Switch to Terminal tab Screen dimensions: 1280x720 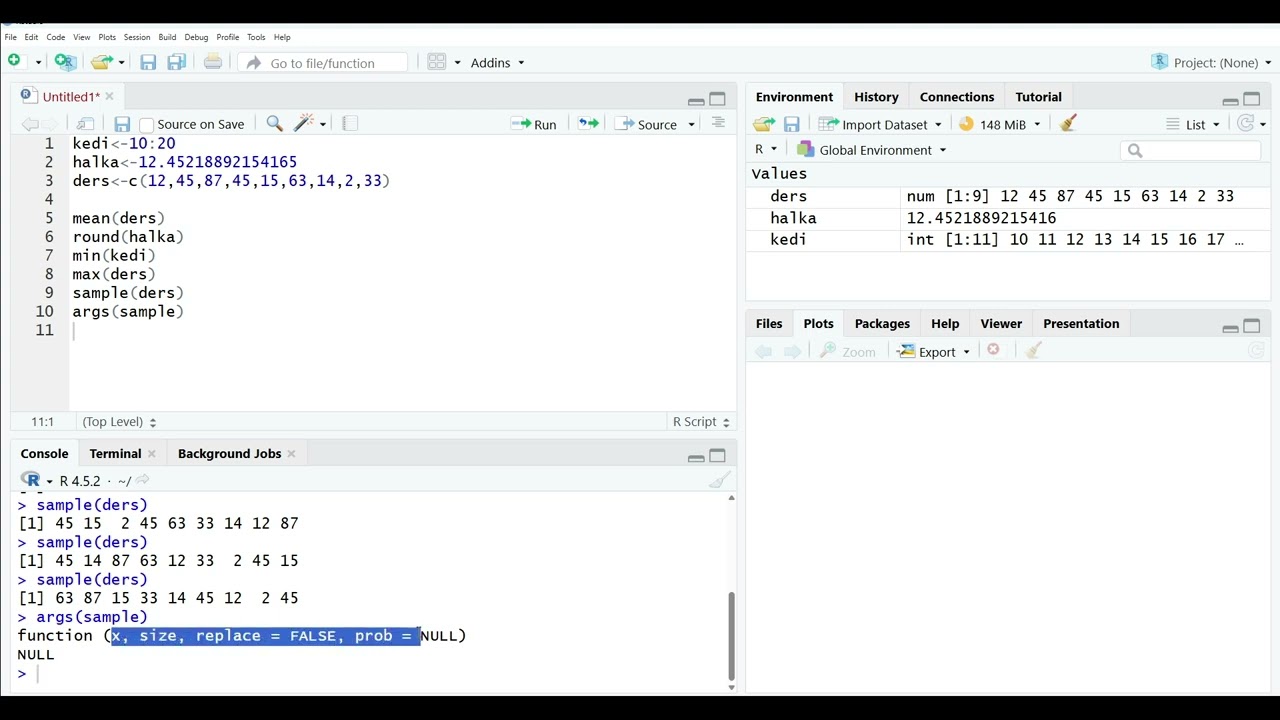pos(115,454)
